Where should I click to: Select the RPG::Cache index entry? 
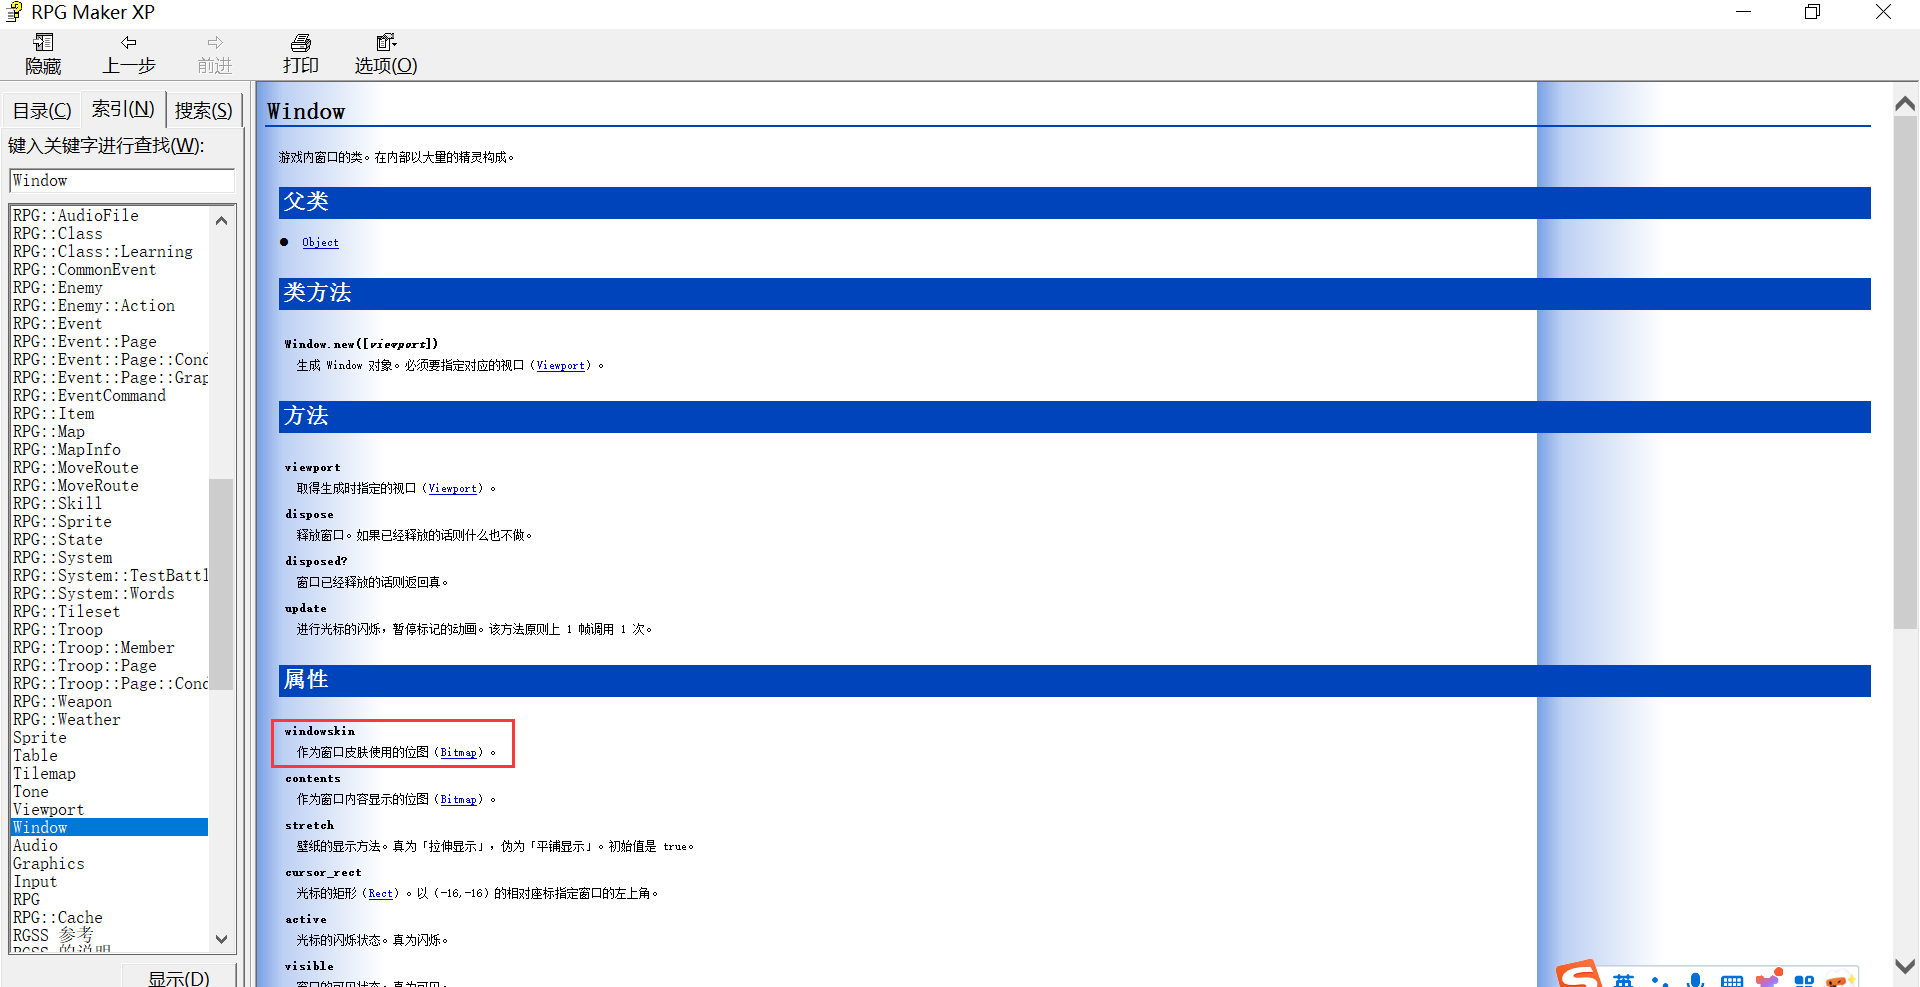pyautogui.click(x=58, y=918)
